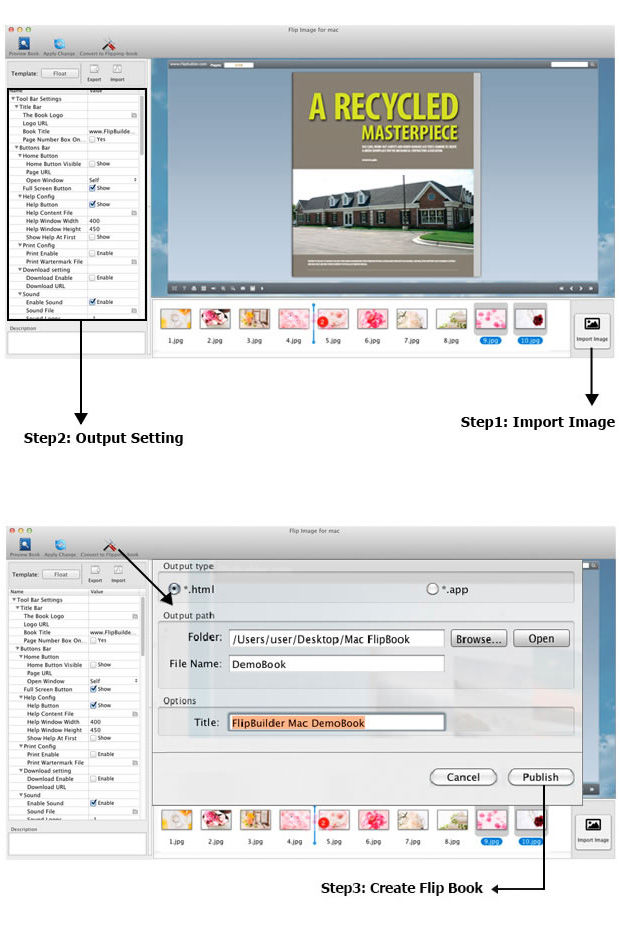Click folder icon on Help Content File row, book-preview window
The image size is (620, 935).
tap(134, 213)
